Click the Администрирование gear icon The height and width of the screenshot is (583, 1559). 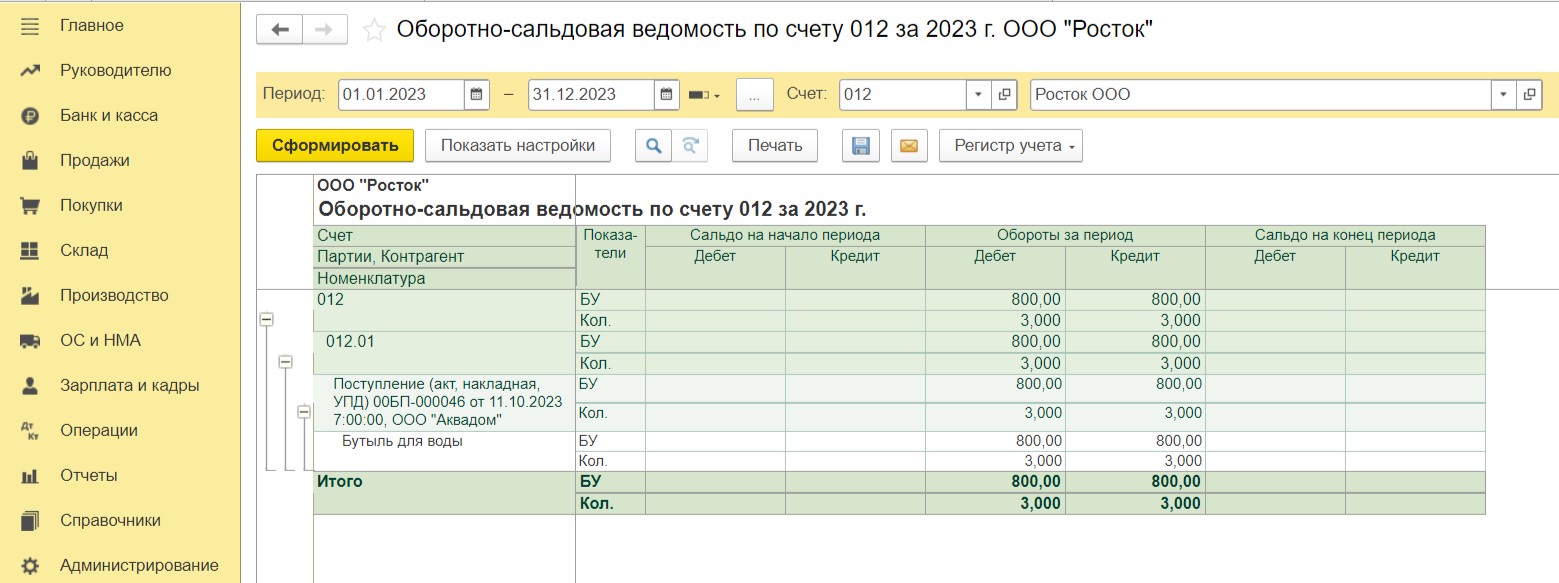(x=30, y=566)
